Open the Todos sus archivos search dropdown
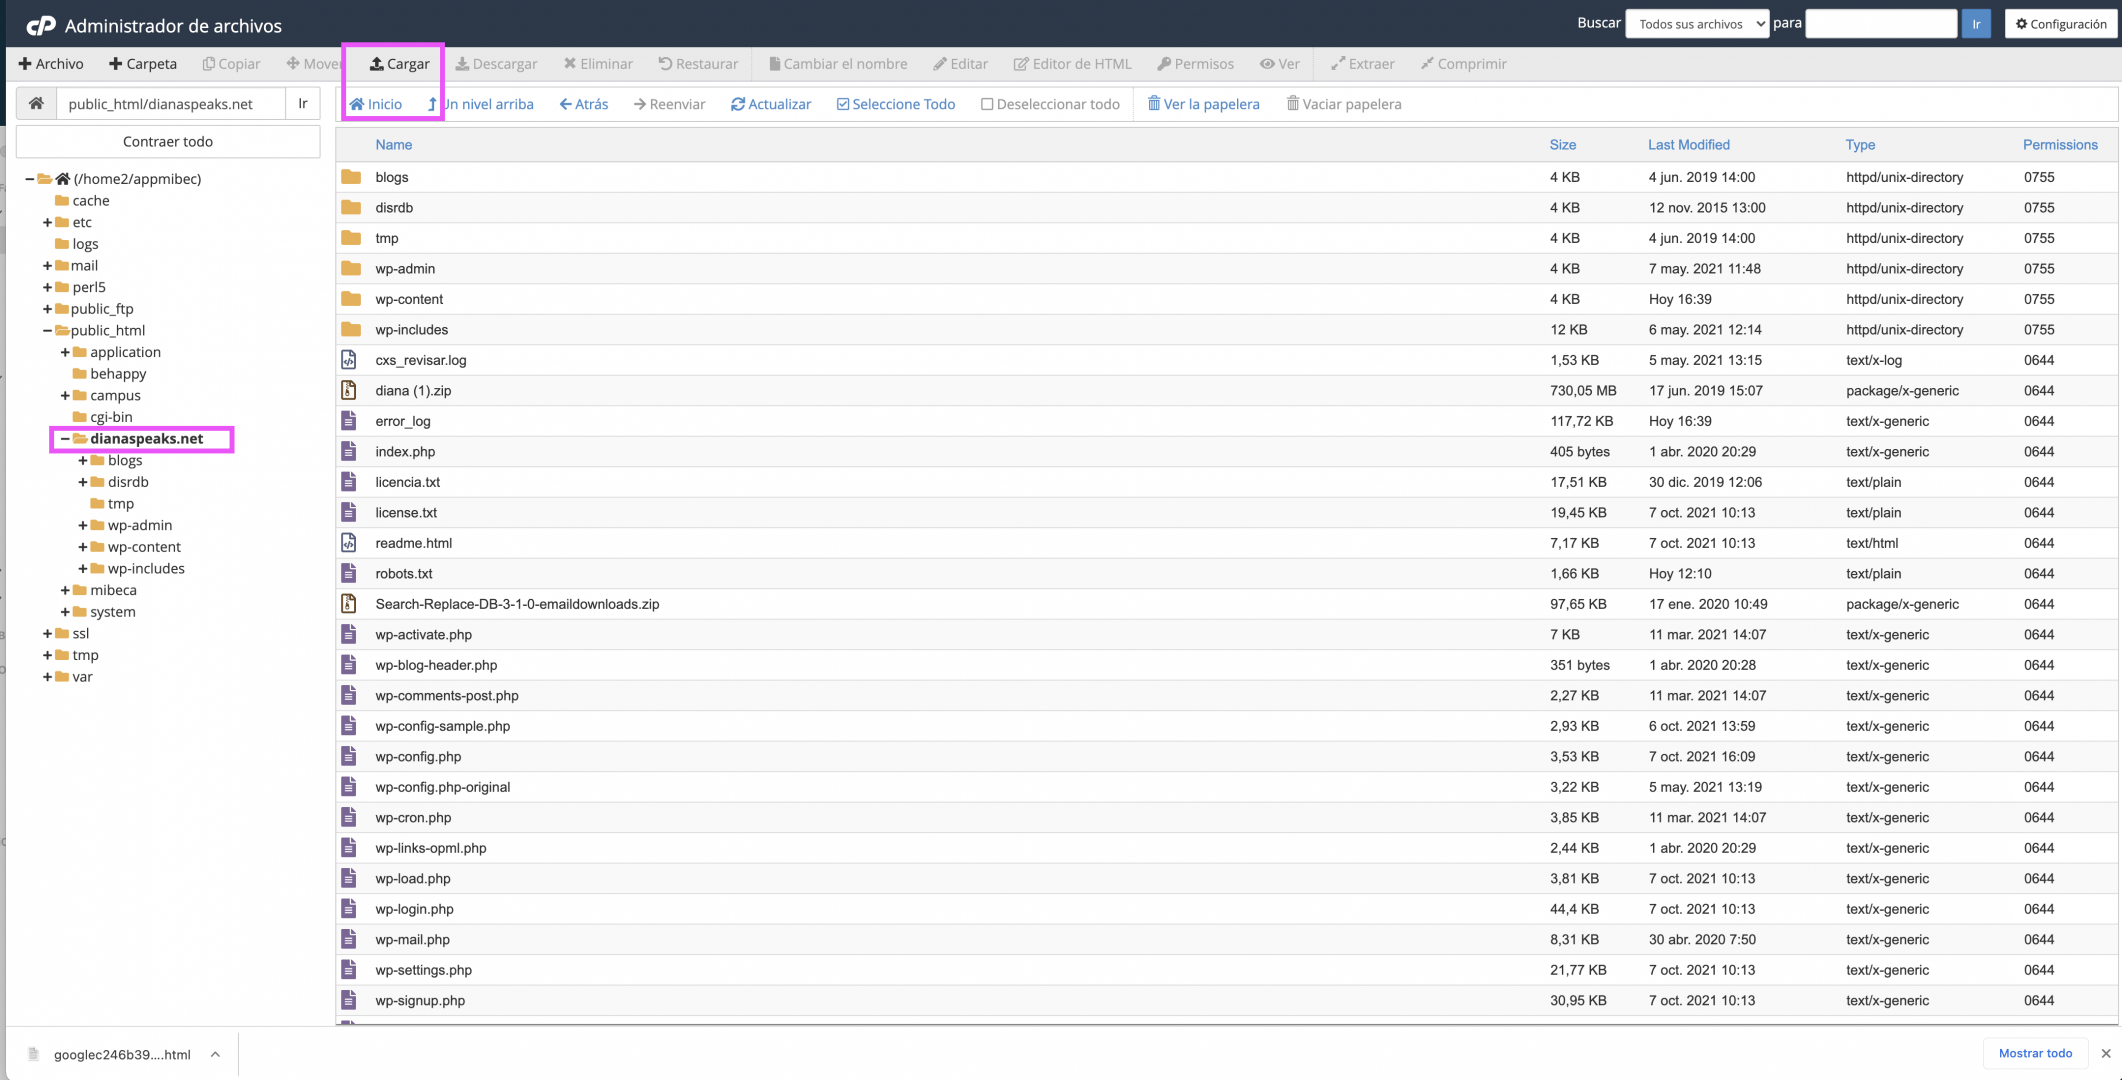 point(1697,24)
